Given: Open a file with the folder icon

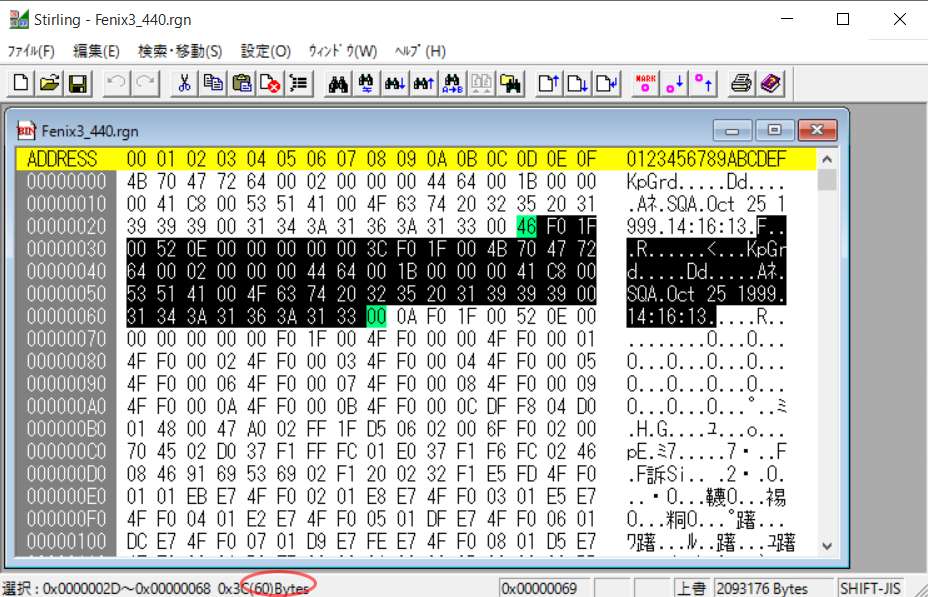Looking at the screenshot, I should coord(49,84).
